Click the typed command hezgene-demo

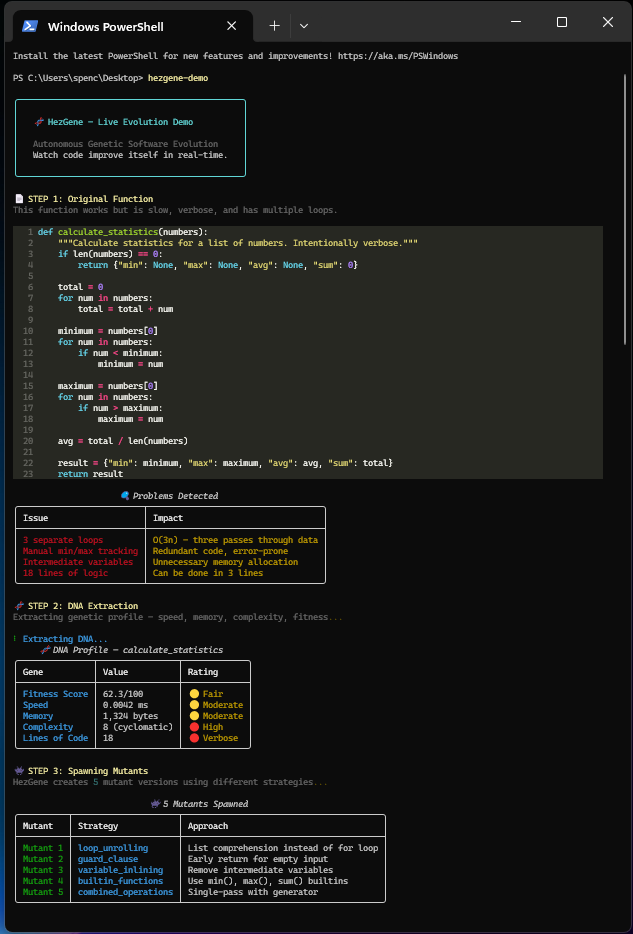coord(178,78)
